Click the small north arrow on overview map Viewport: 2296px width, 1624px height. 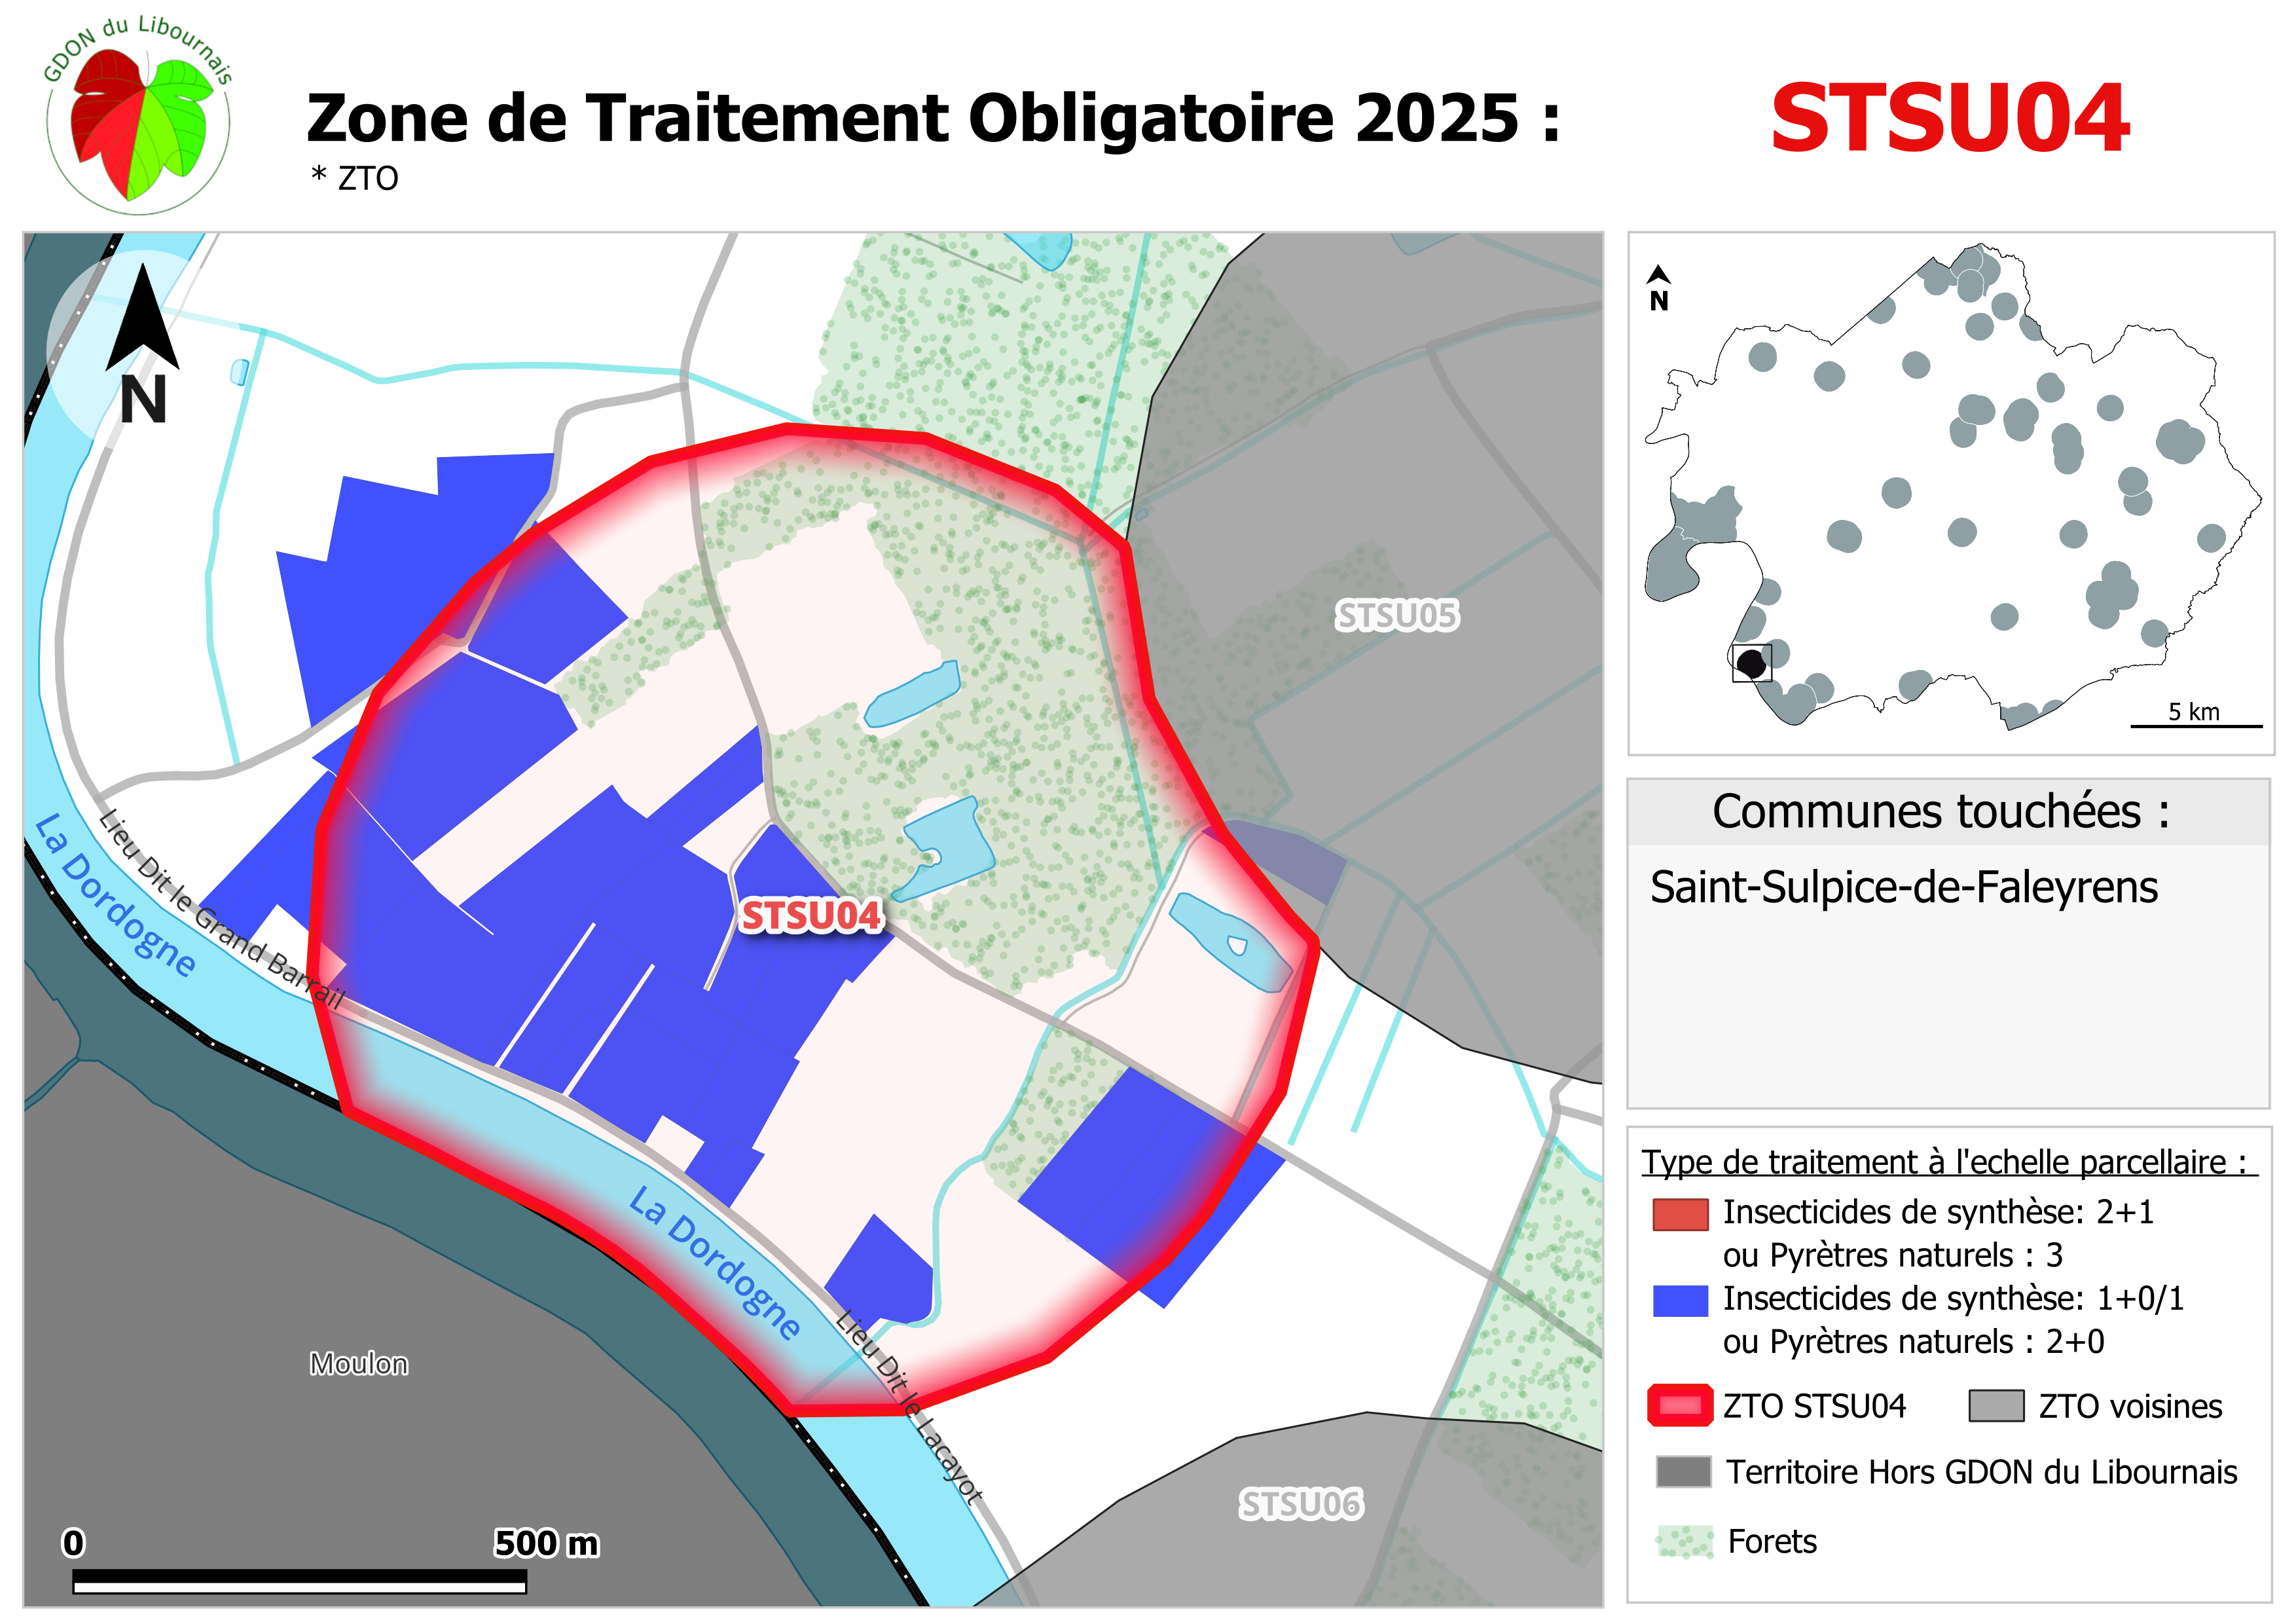click(1659, 288)
